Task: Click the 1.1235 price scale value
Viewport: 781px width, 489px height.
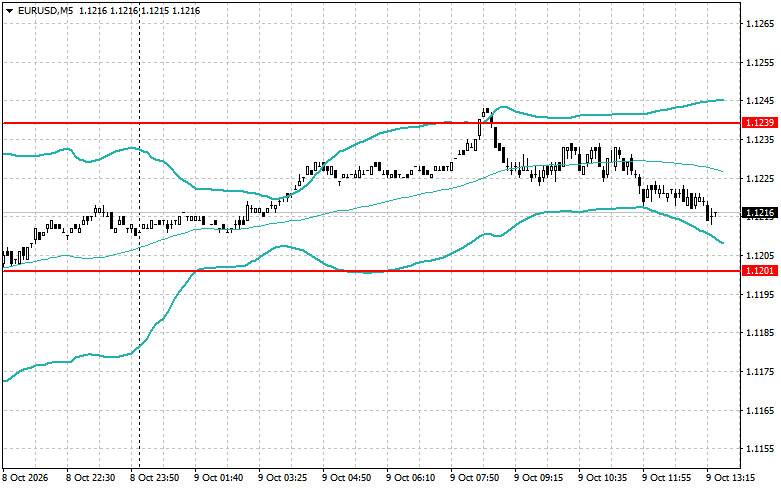Action: [x=760, y=140]
